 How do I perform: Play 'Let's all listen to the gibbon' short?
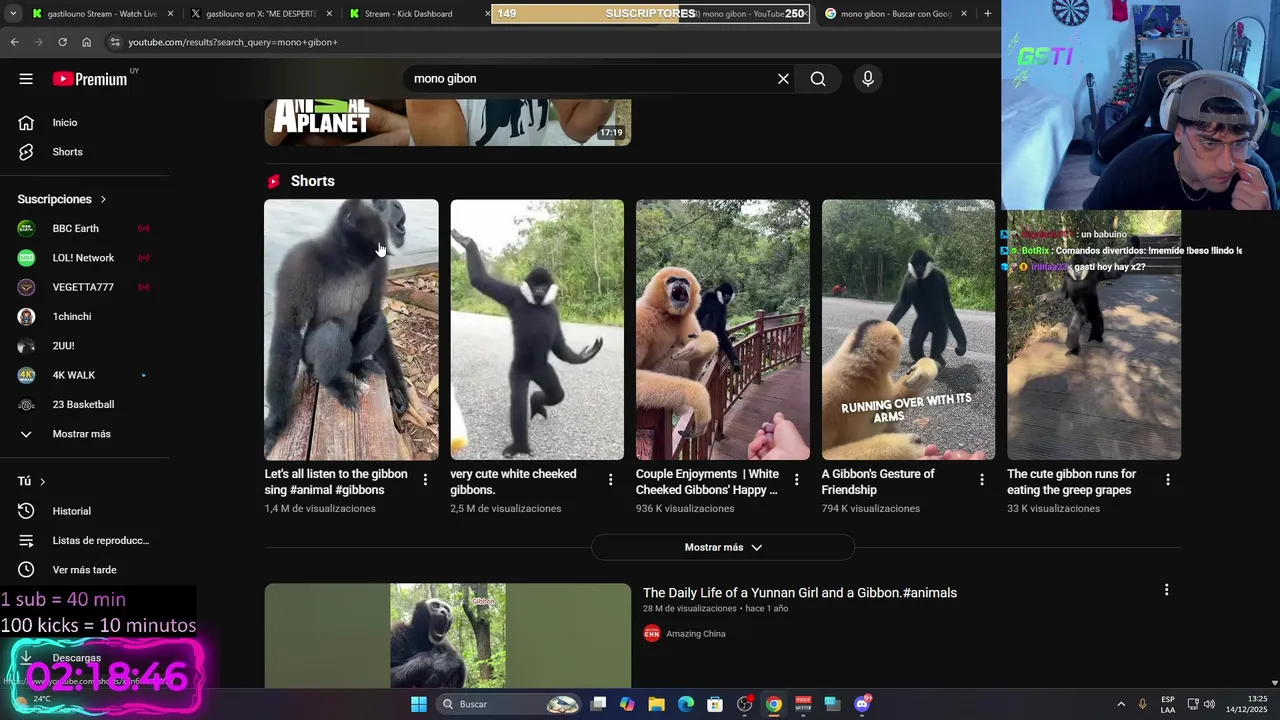point(351,330)
